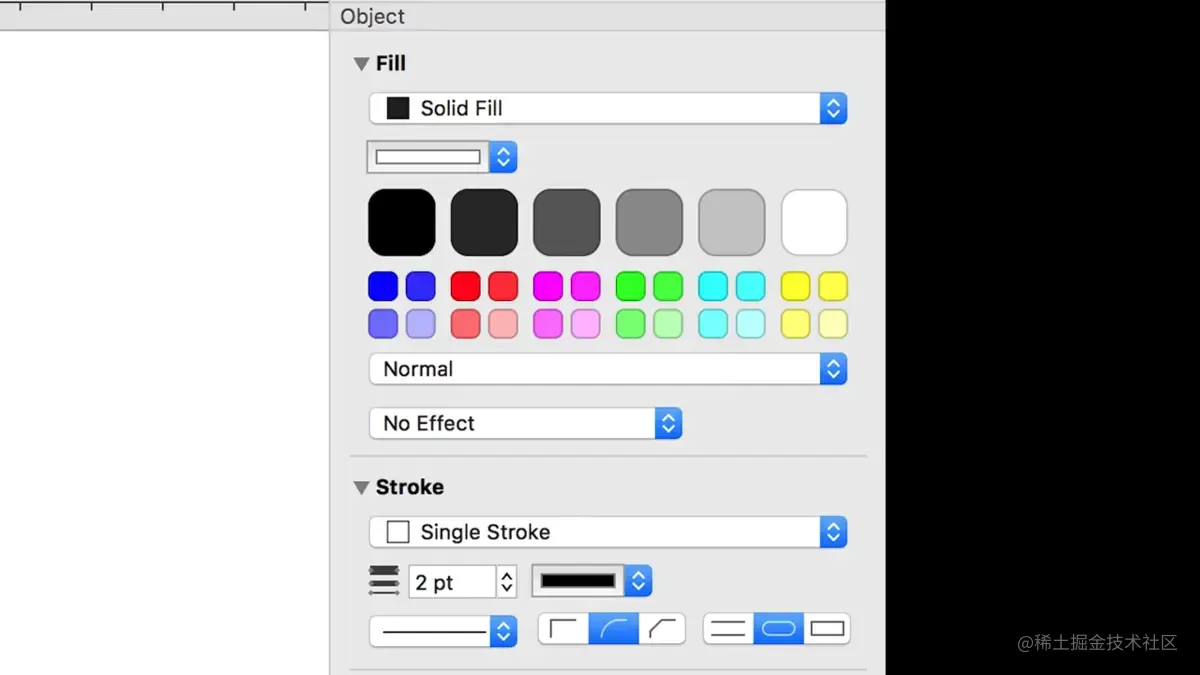Collapse the Fill section triangle

click(x=361, y=64)
